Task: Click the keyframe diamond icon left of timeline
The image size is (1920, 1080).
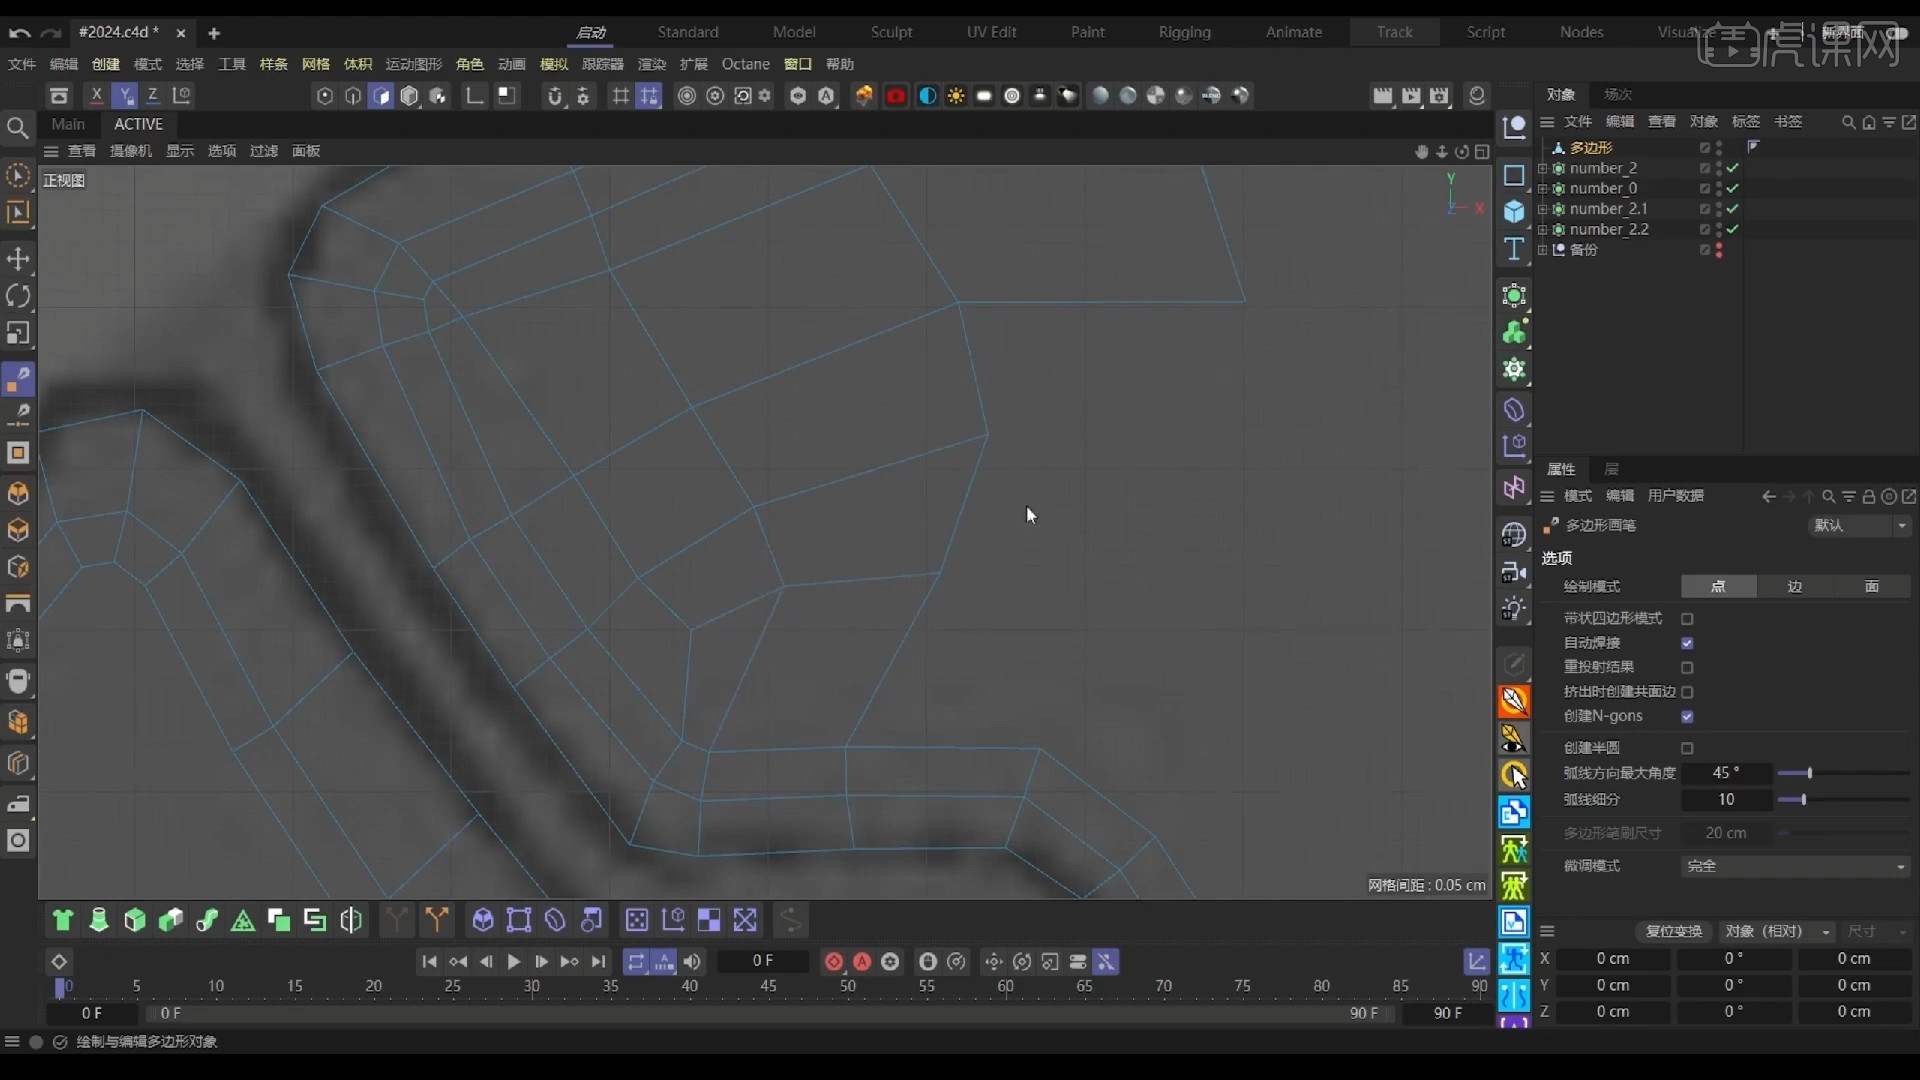Action: 59,962
